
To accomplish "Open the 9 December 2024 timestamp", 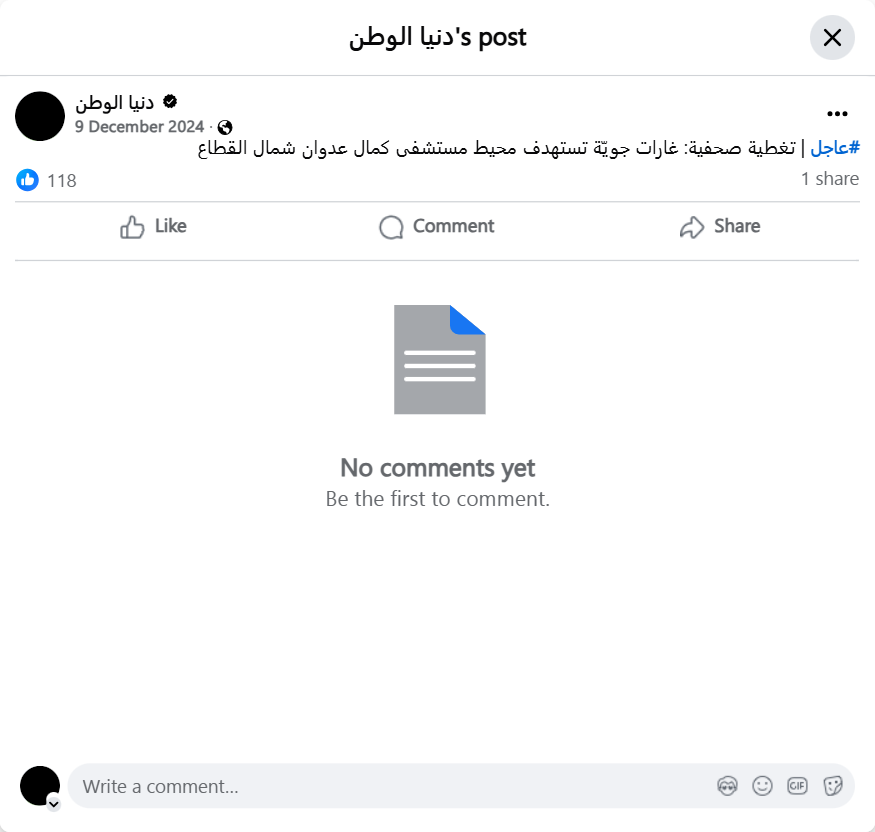I will [140, 127].
